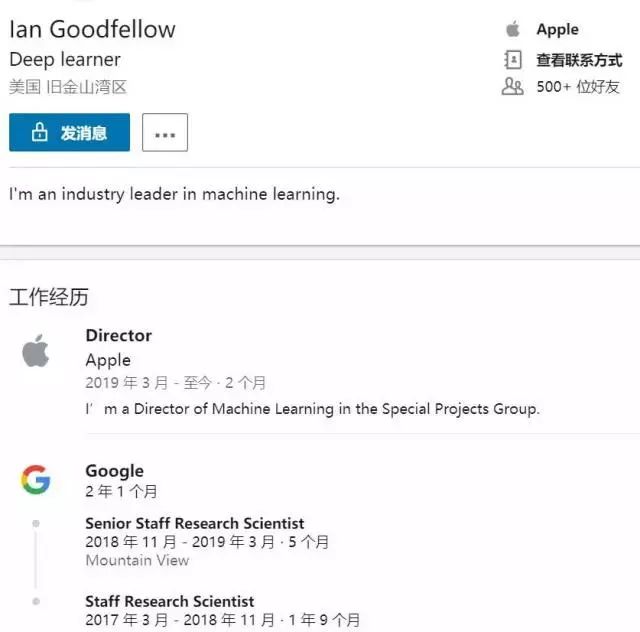Image resolution: width=640 pixels, height=632 pixels.
Task: Click the Senior Staff Research Scientist title
Action: (195, 523)
